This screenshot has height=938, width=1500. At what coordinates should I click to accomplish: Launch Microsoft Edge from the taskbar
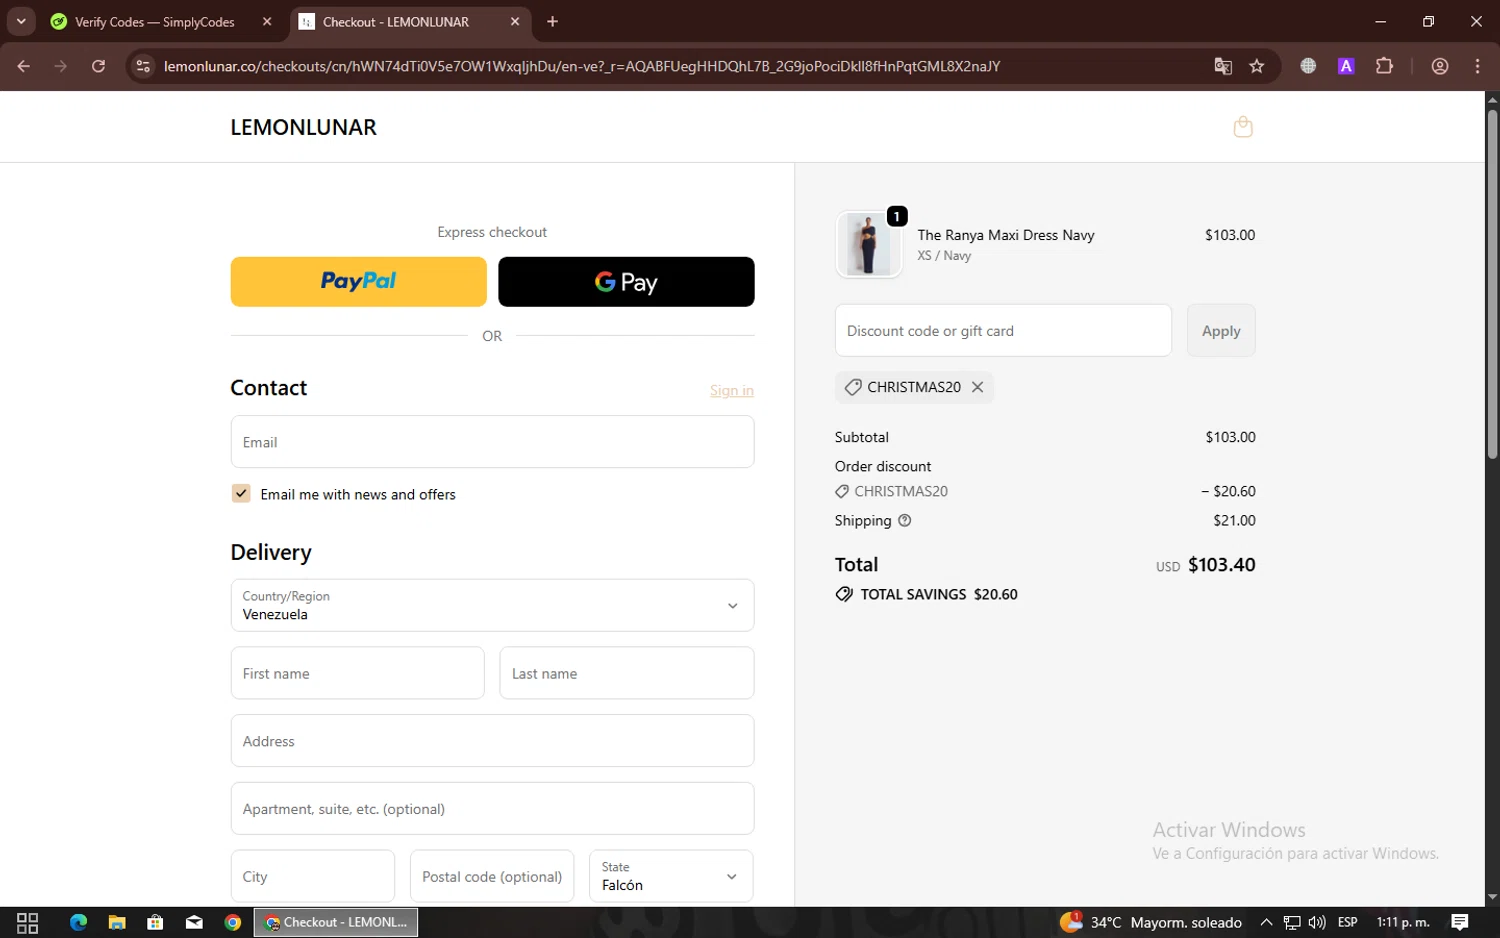(78, 922)
